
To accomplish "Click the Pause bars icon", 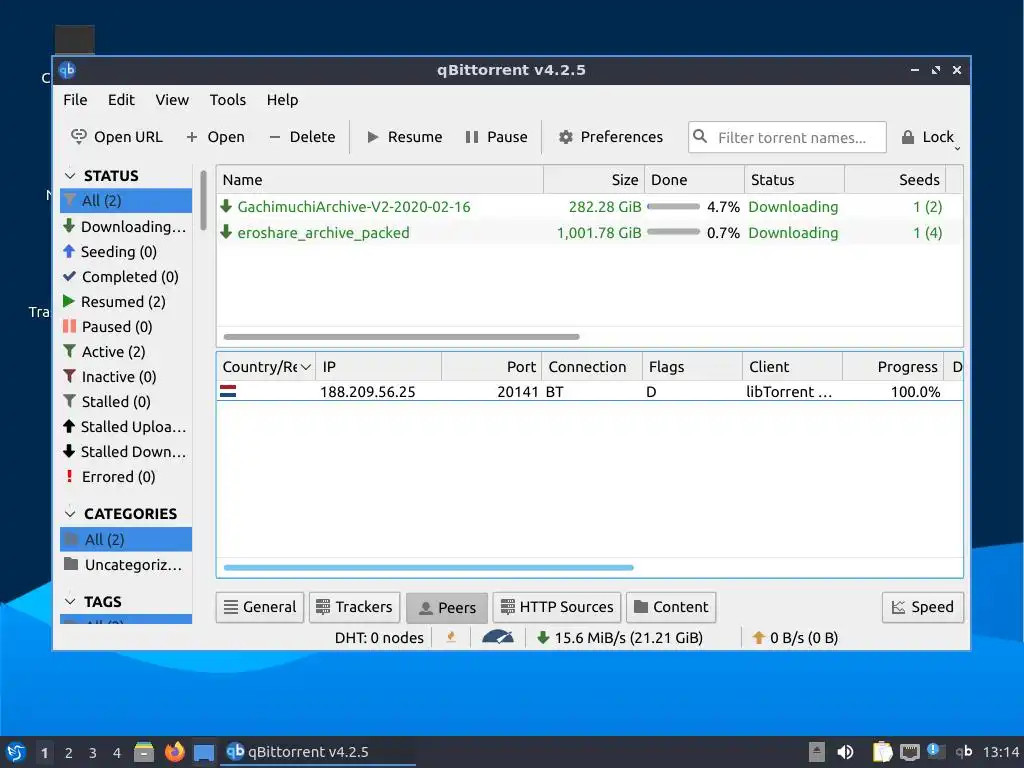I will click(x=472, y=137).
